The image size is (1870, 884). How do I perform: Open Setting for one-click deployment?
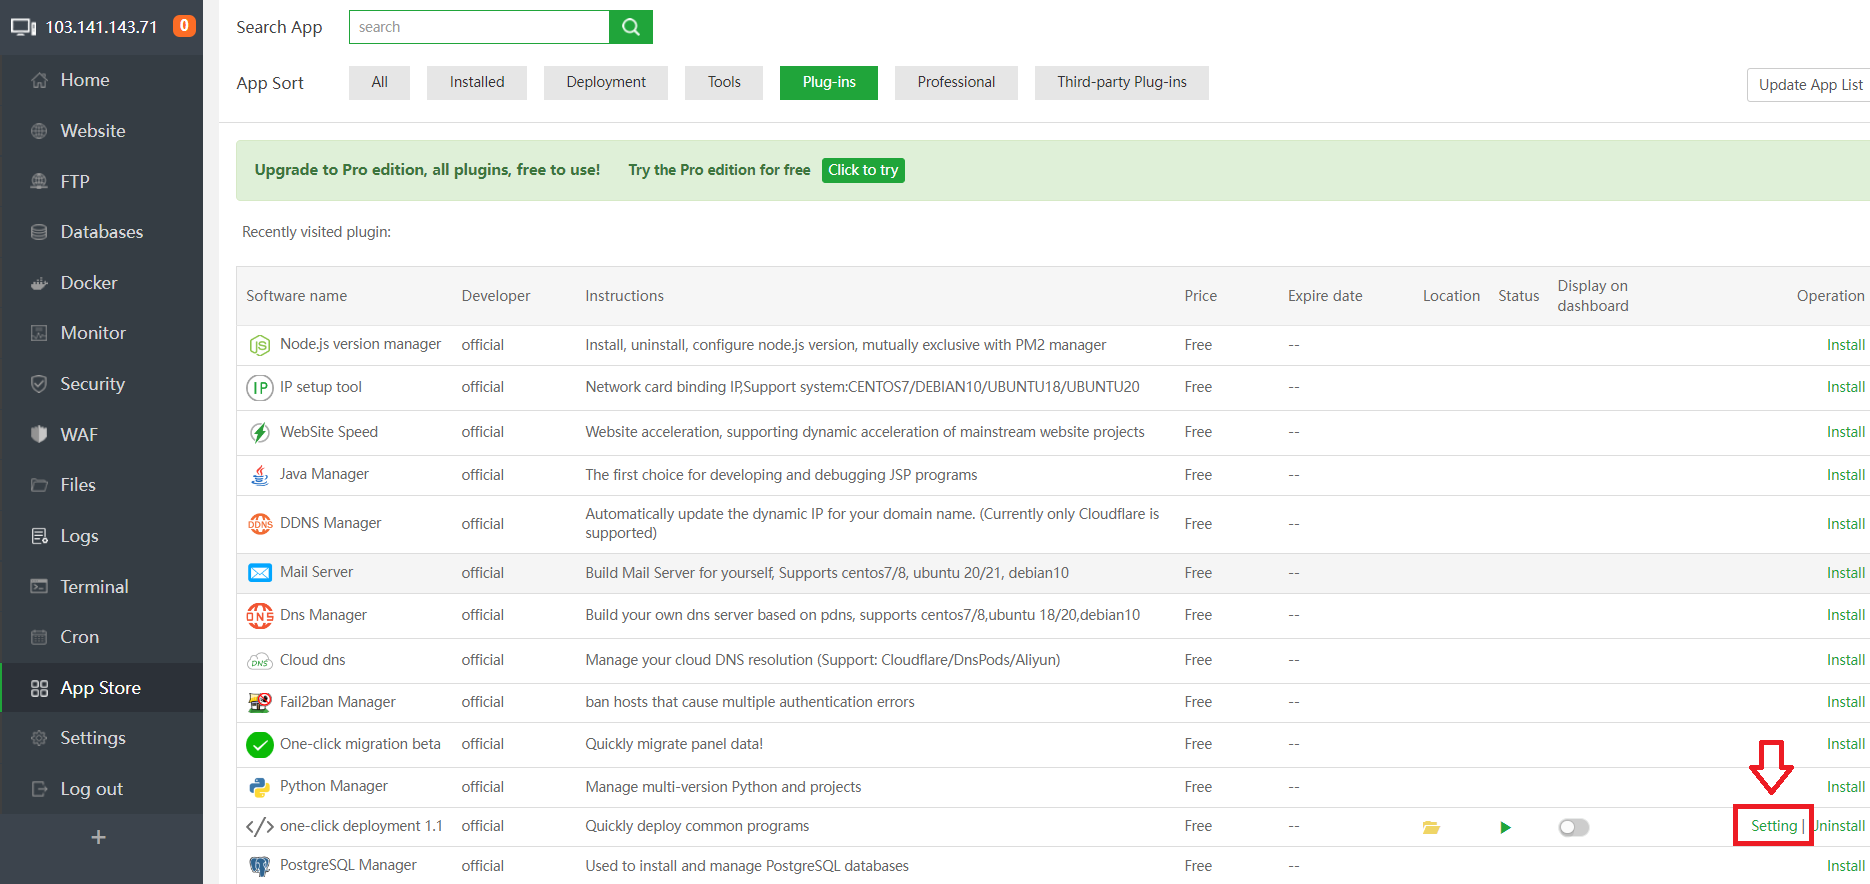[x=1774, y=826]
